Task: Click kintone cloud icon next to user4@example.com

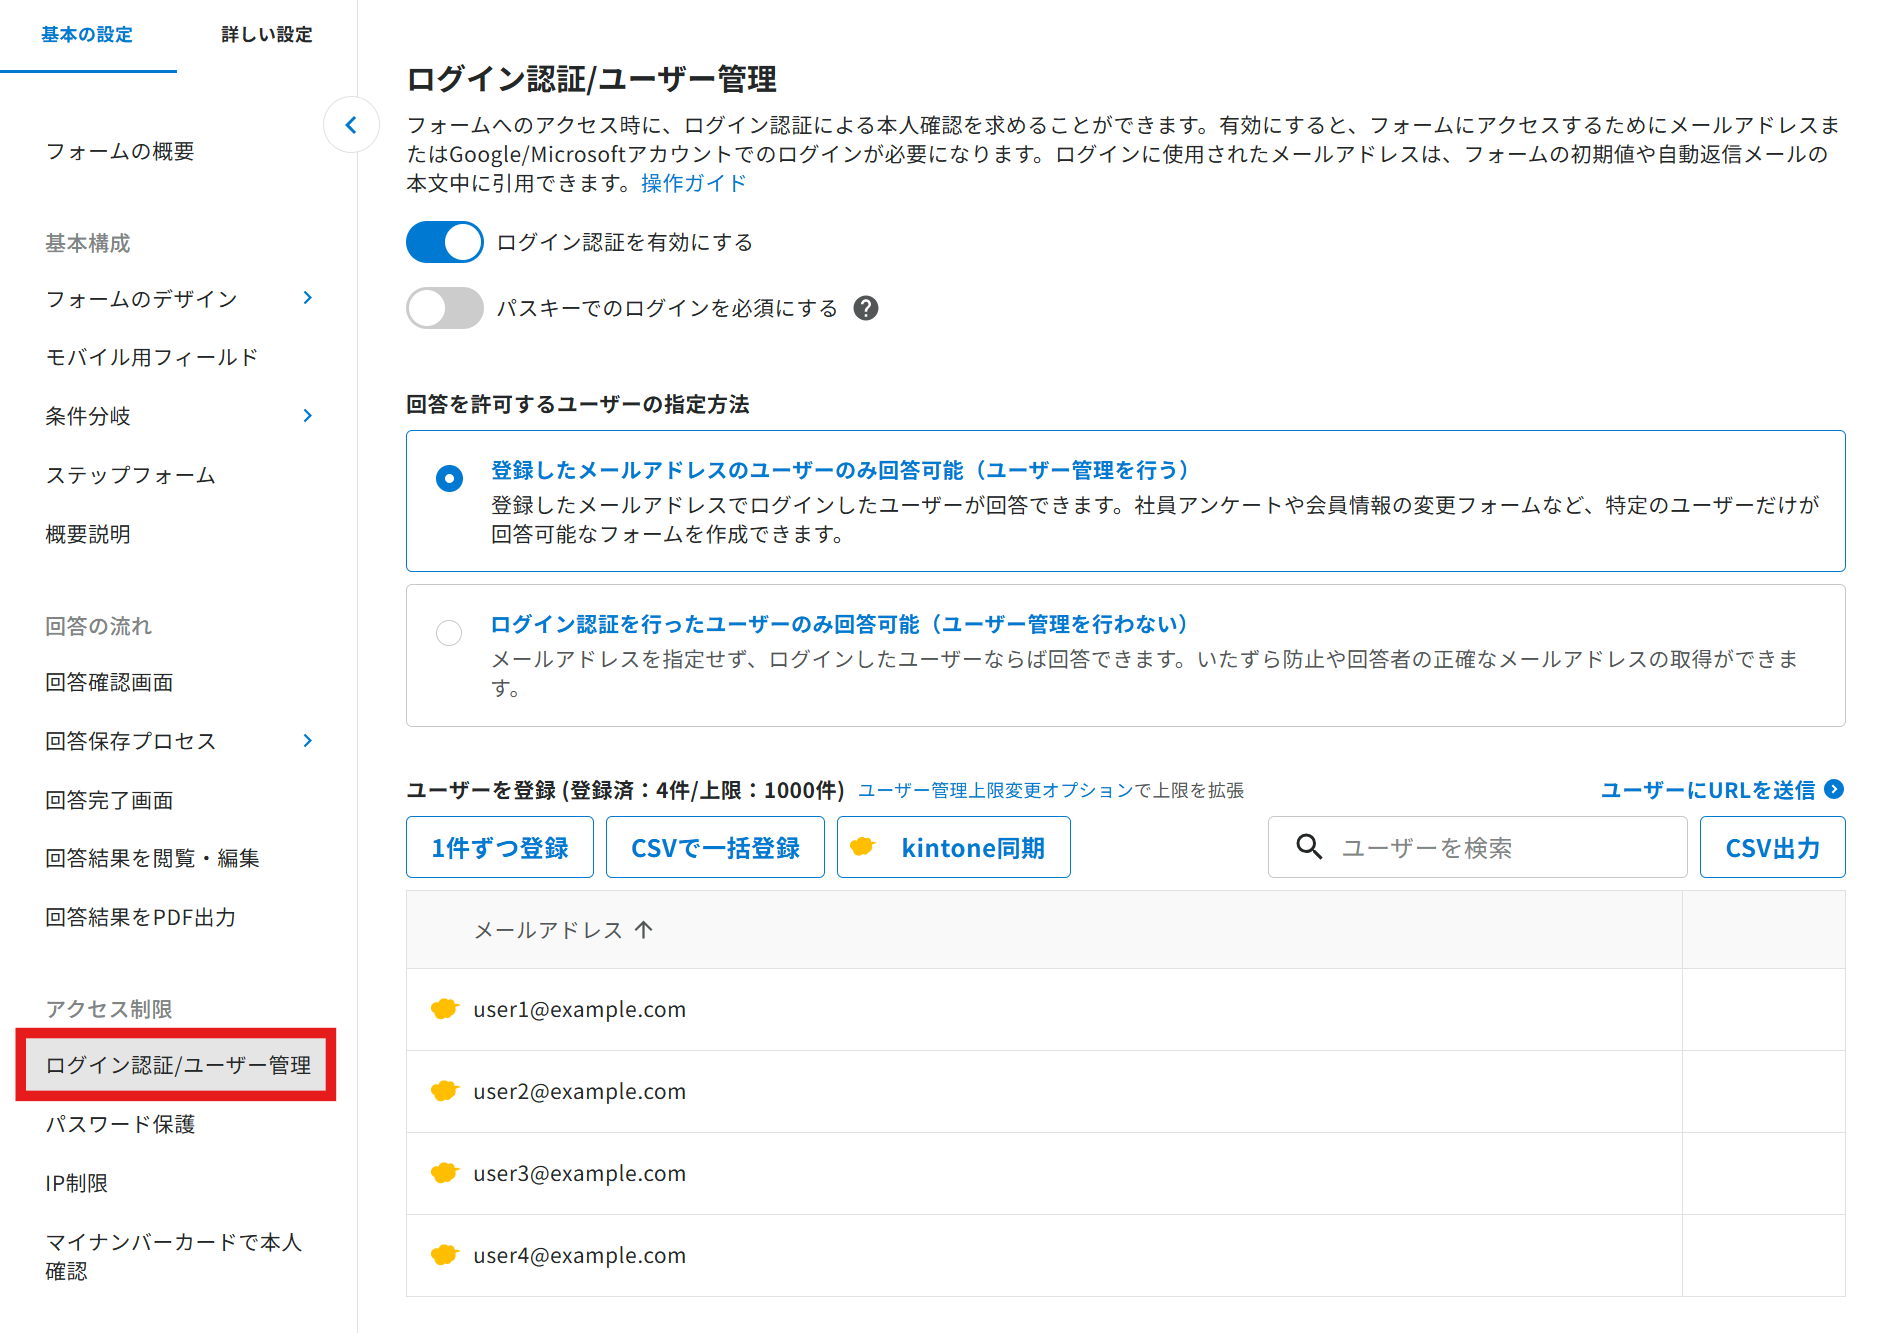Action: coord(444,1255)
